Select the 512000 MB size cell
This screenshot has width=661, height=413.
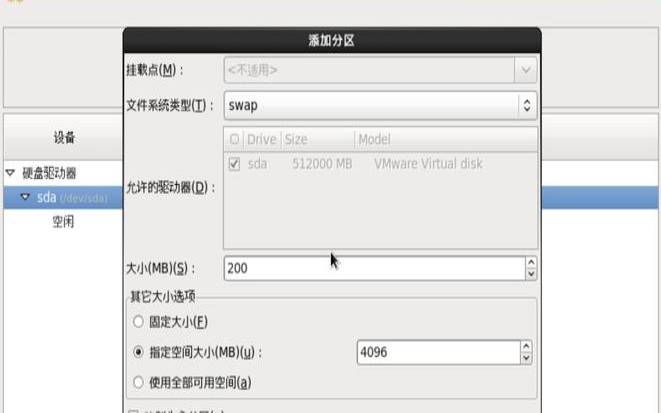click(x=322, y=164)
